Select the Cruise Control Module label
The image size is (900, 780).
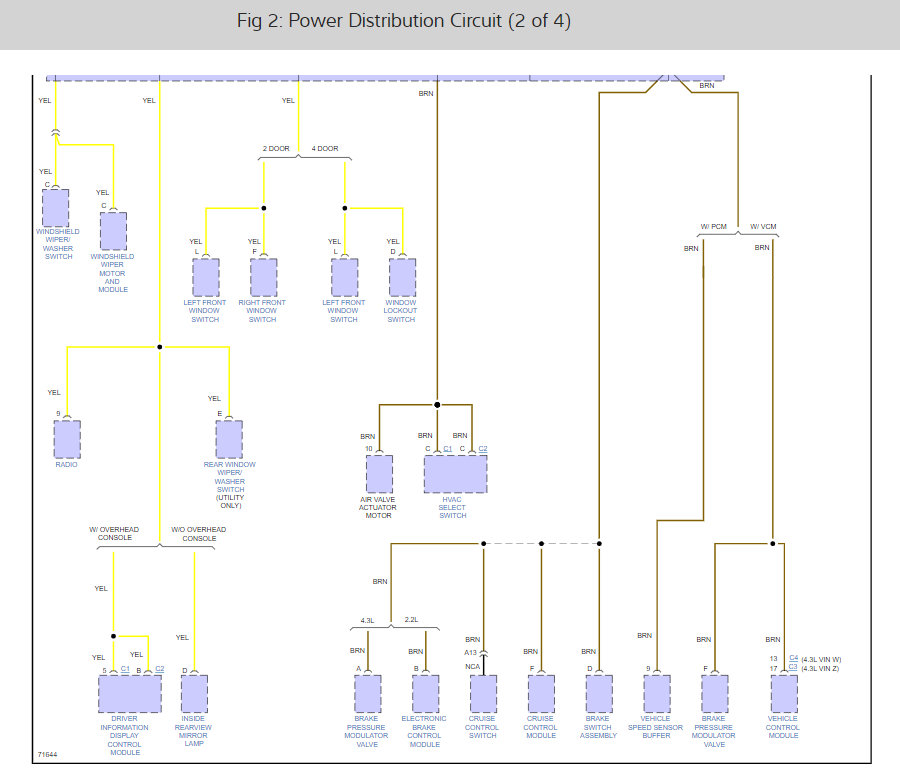[541, 727]
